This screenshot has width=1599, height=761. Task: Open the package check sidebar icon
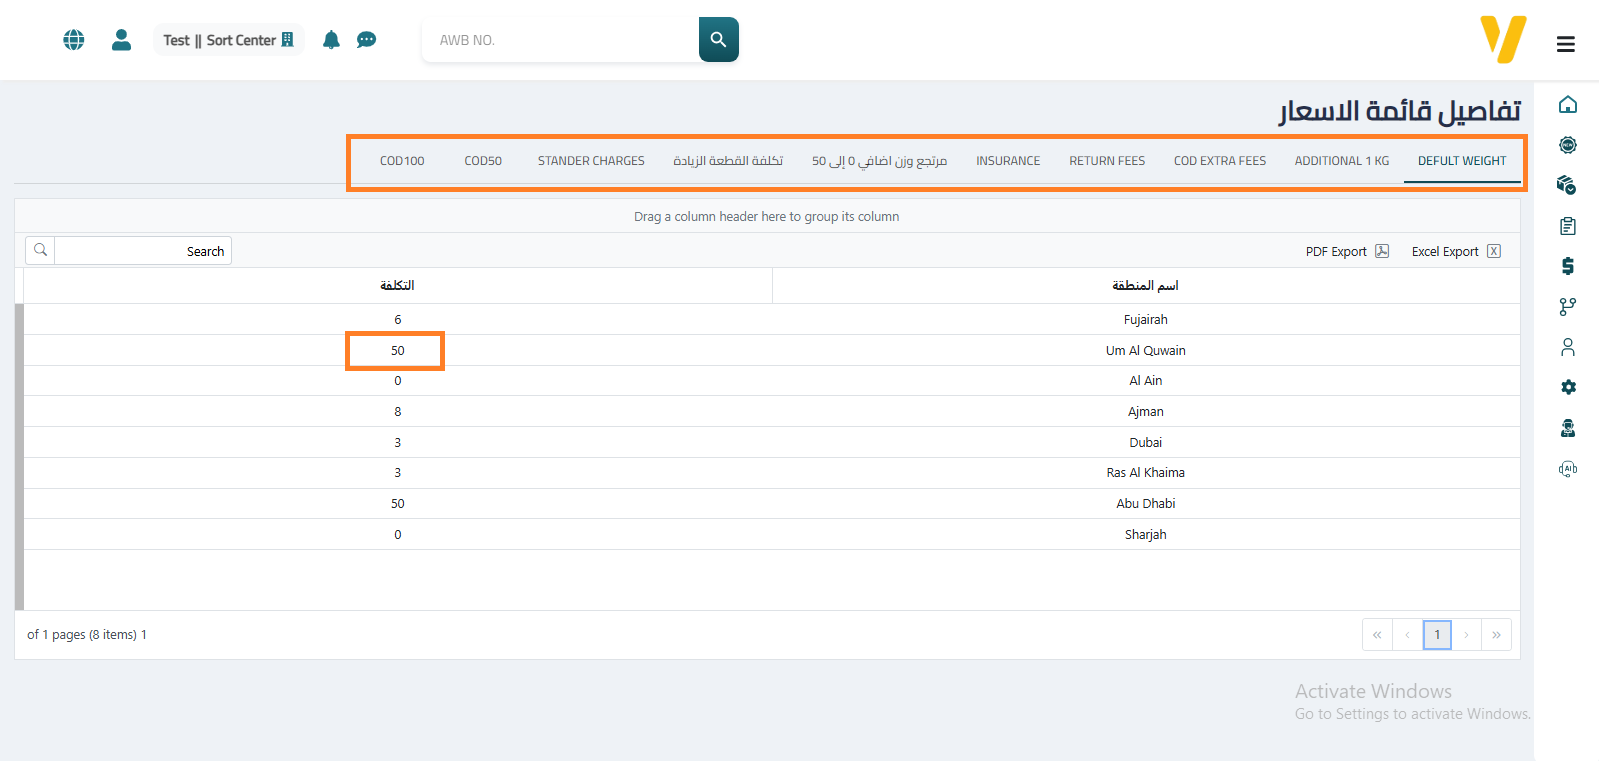[x=1568, y=185]
